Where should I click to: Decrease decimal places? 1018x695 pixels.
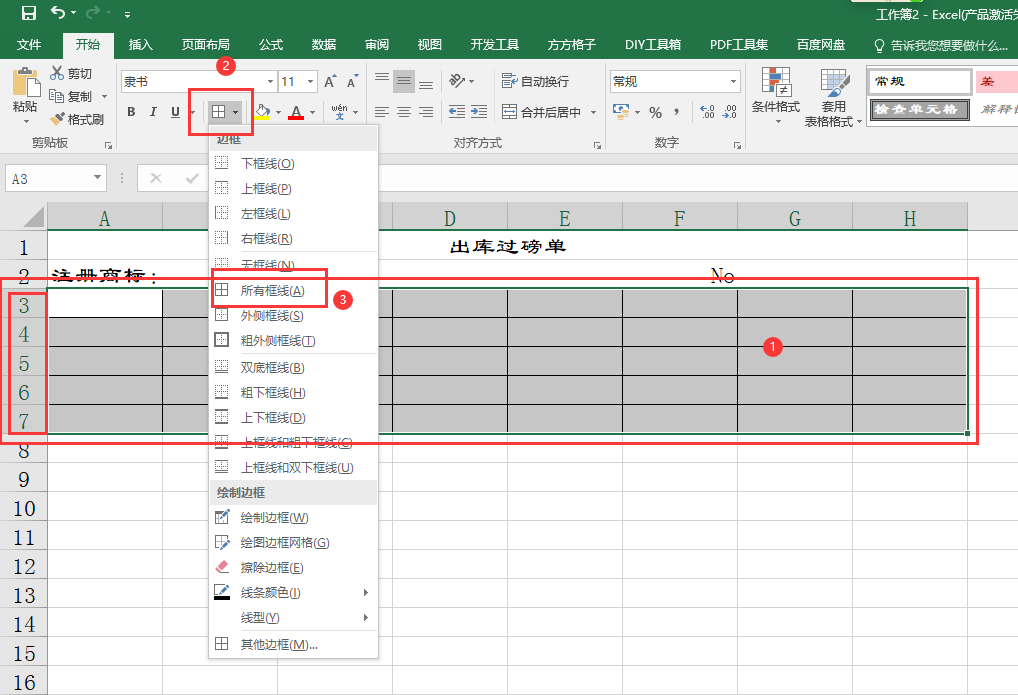tap(730, 112)
